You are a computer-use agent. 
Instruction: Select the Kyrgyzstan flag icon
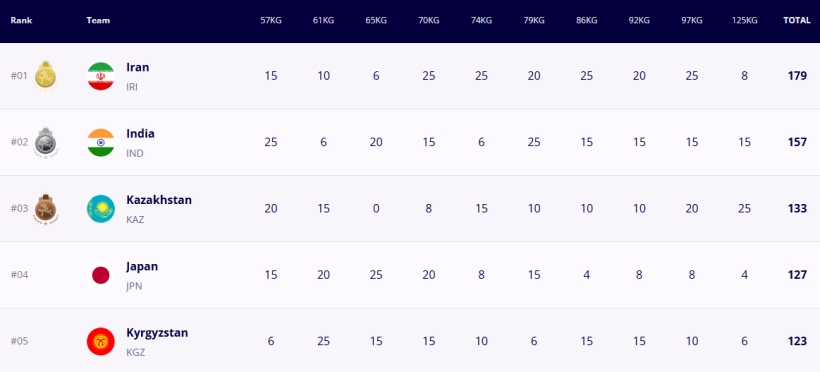click(100, 341)
